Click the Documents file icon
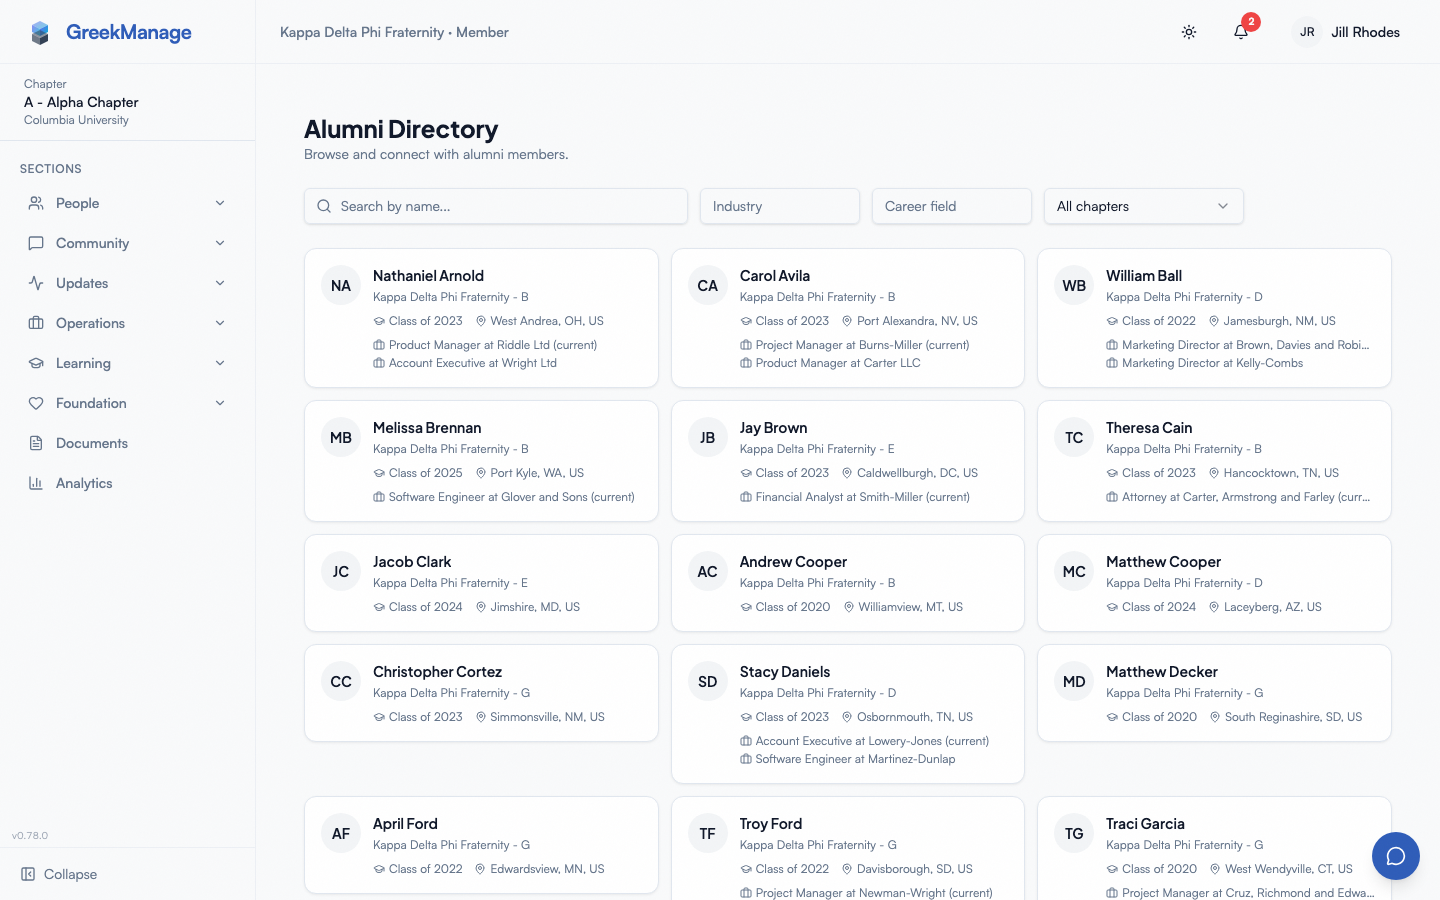1440x900 pixels. click(x=36, y=443)
